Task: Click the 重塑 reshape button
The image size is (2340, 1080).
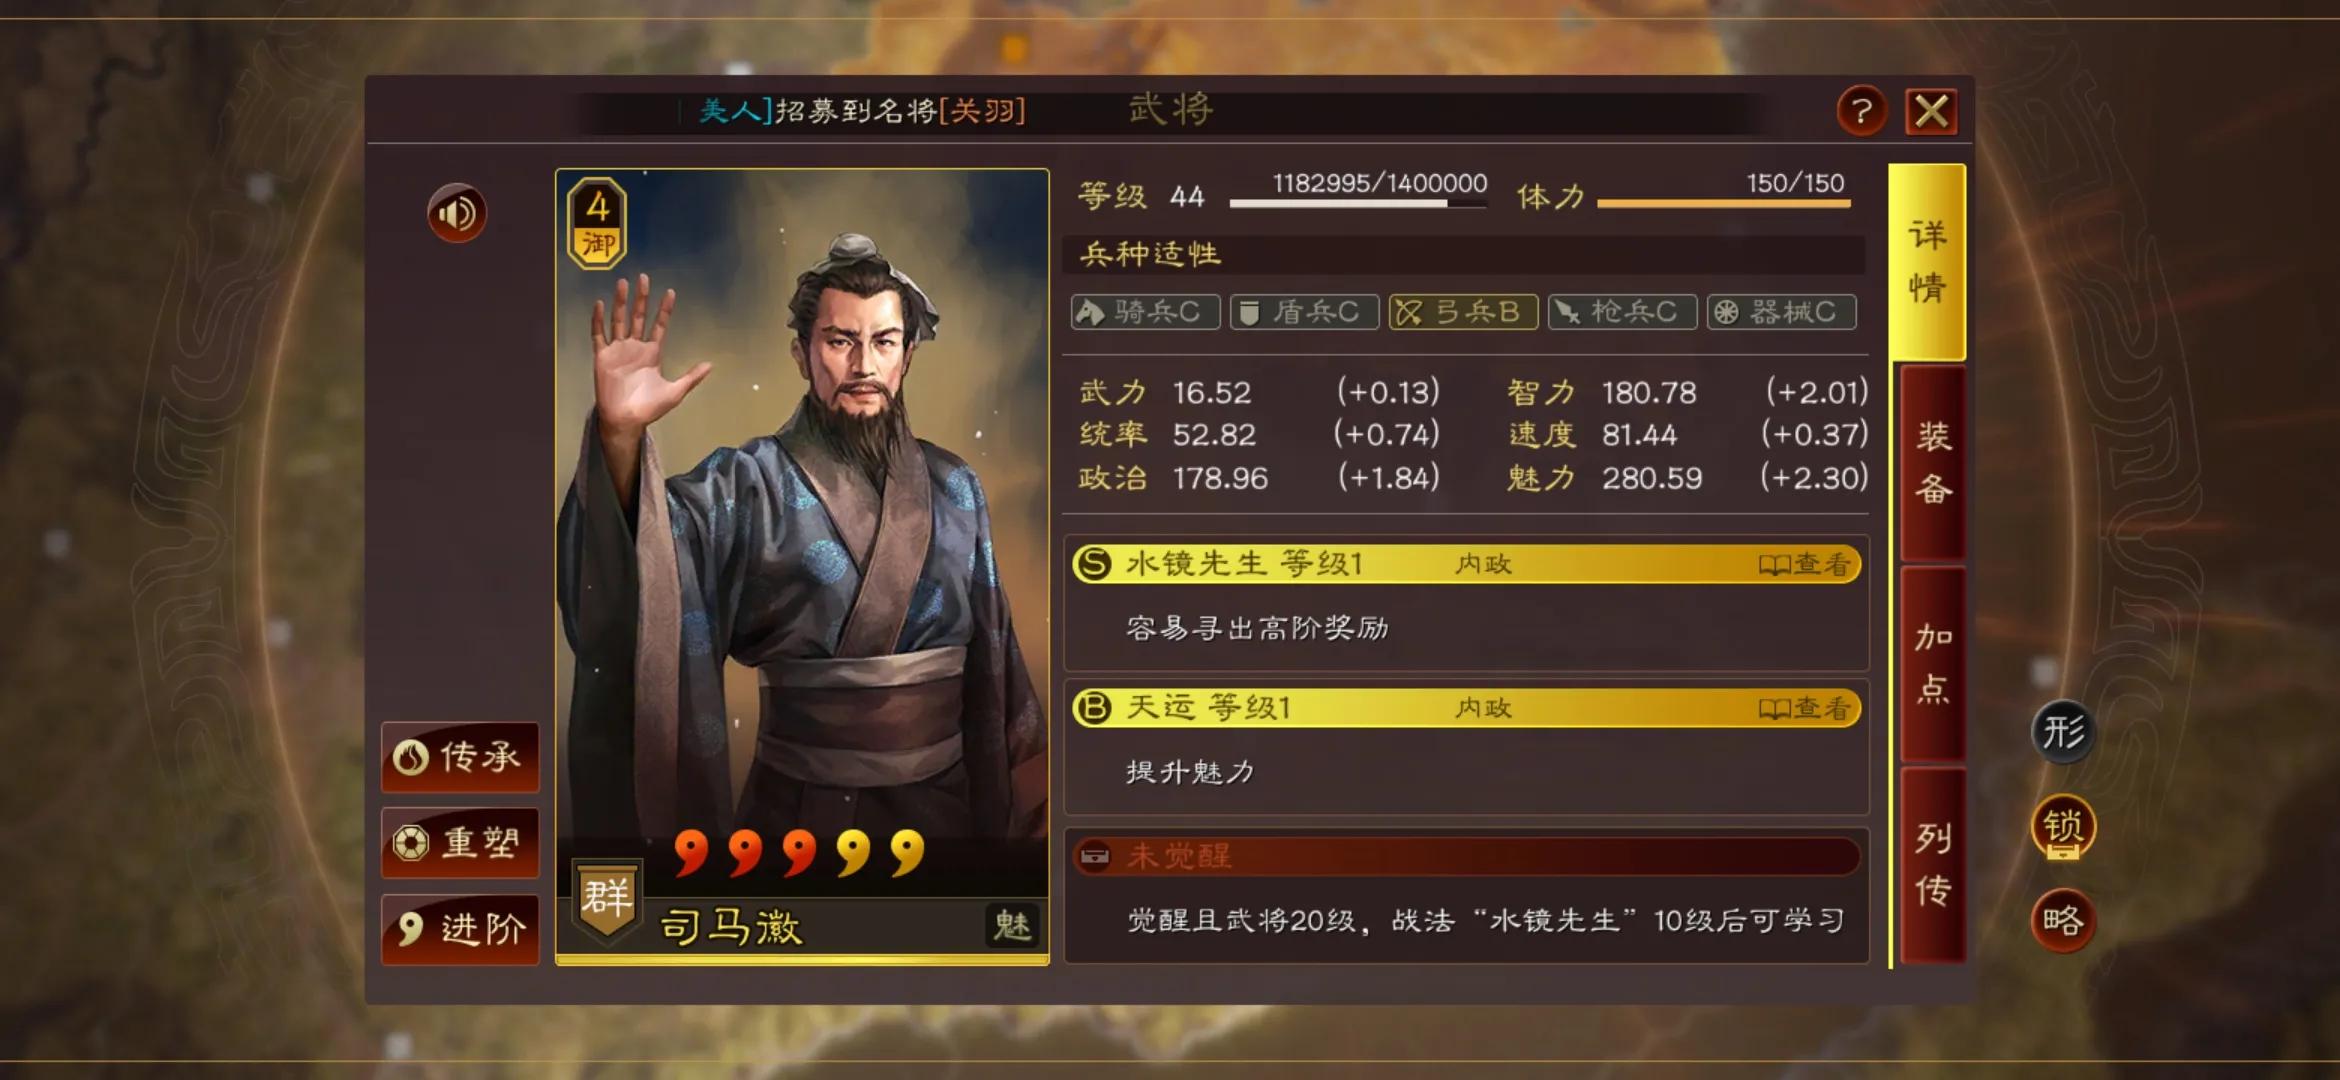Action: click(x=460, y=843)
